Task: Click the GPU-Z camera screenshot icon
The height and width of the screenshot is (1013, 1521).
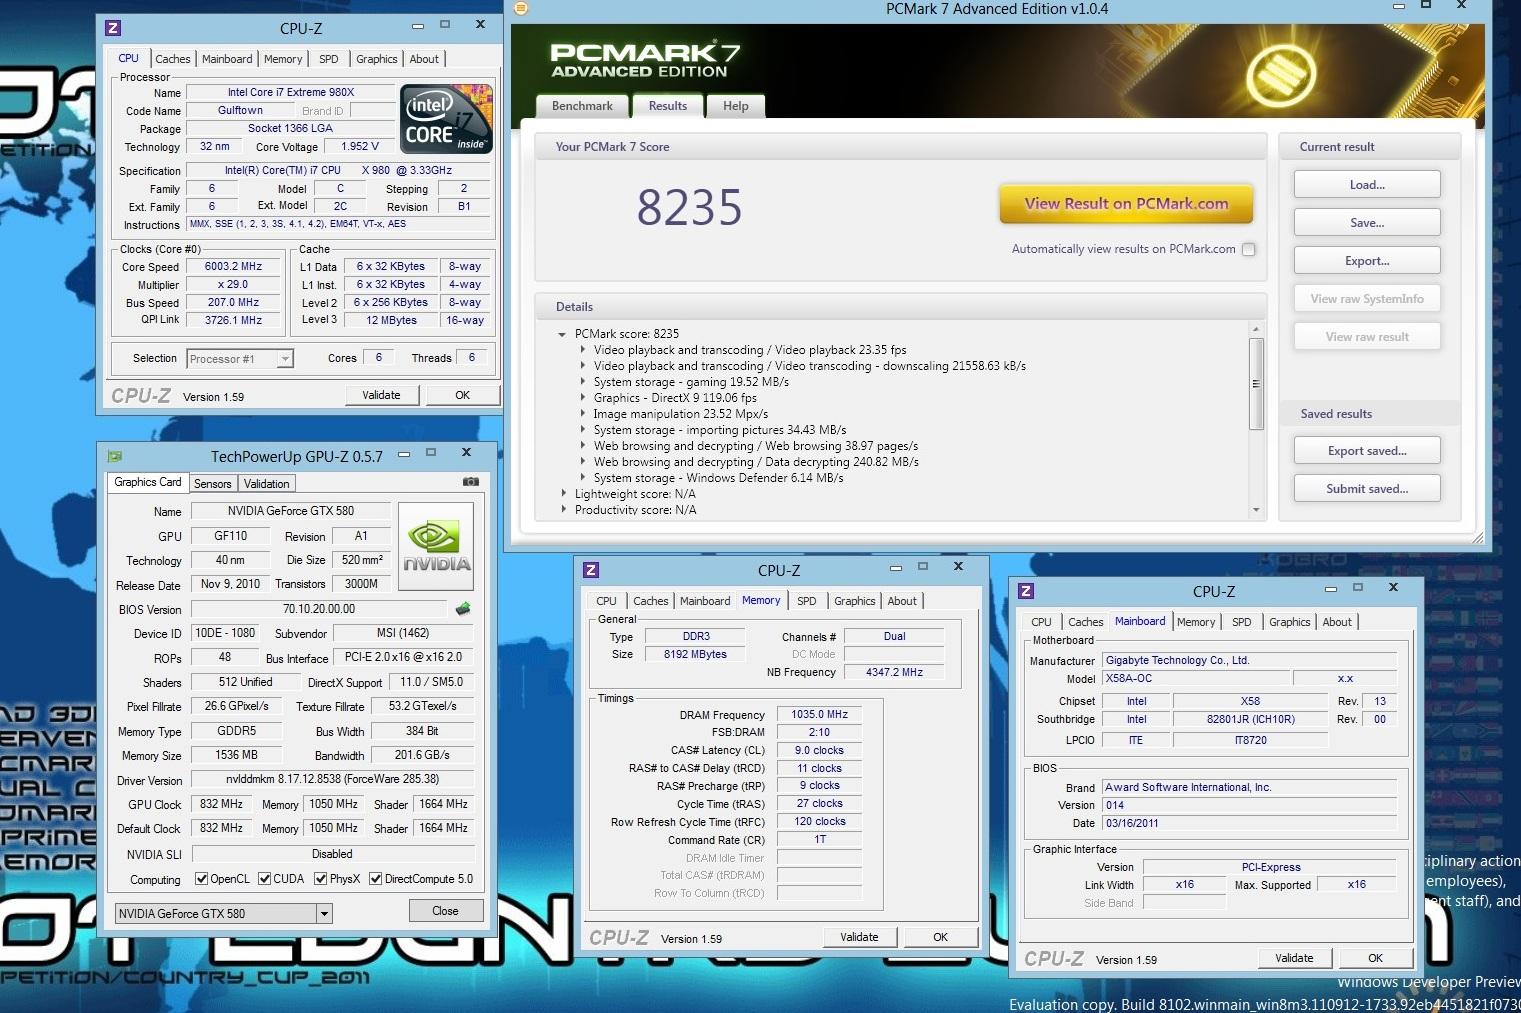Action: tap(471, 482)
